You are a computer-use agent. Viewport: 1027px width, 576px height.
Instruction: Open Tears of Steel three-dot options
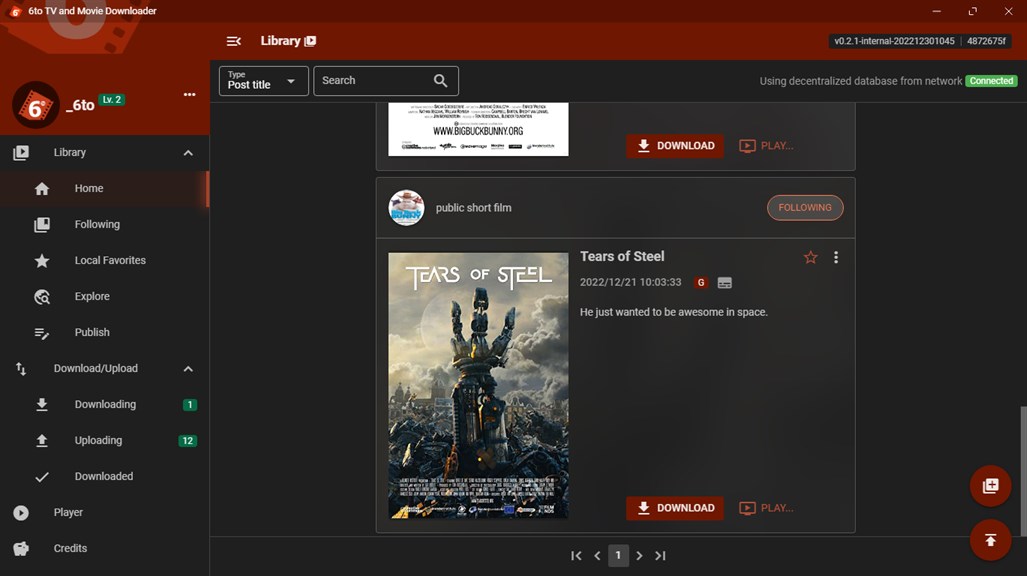836,258
